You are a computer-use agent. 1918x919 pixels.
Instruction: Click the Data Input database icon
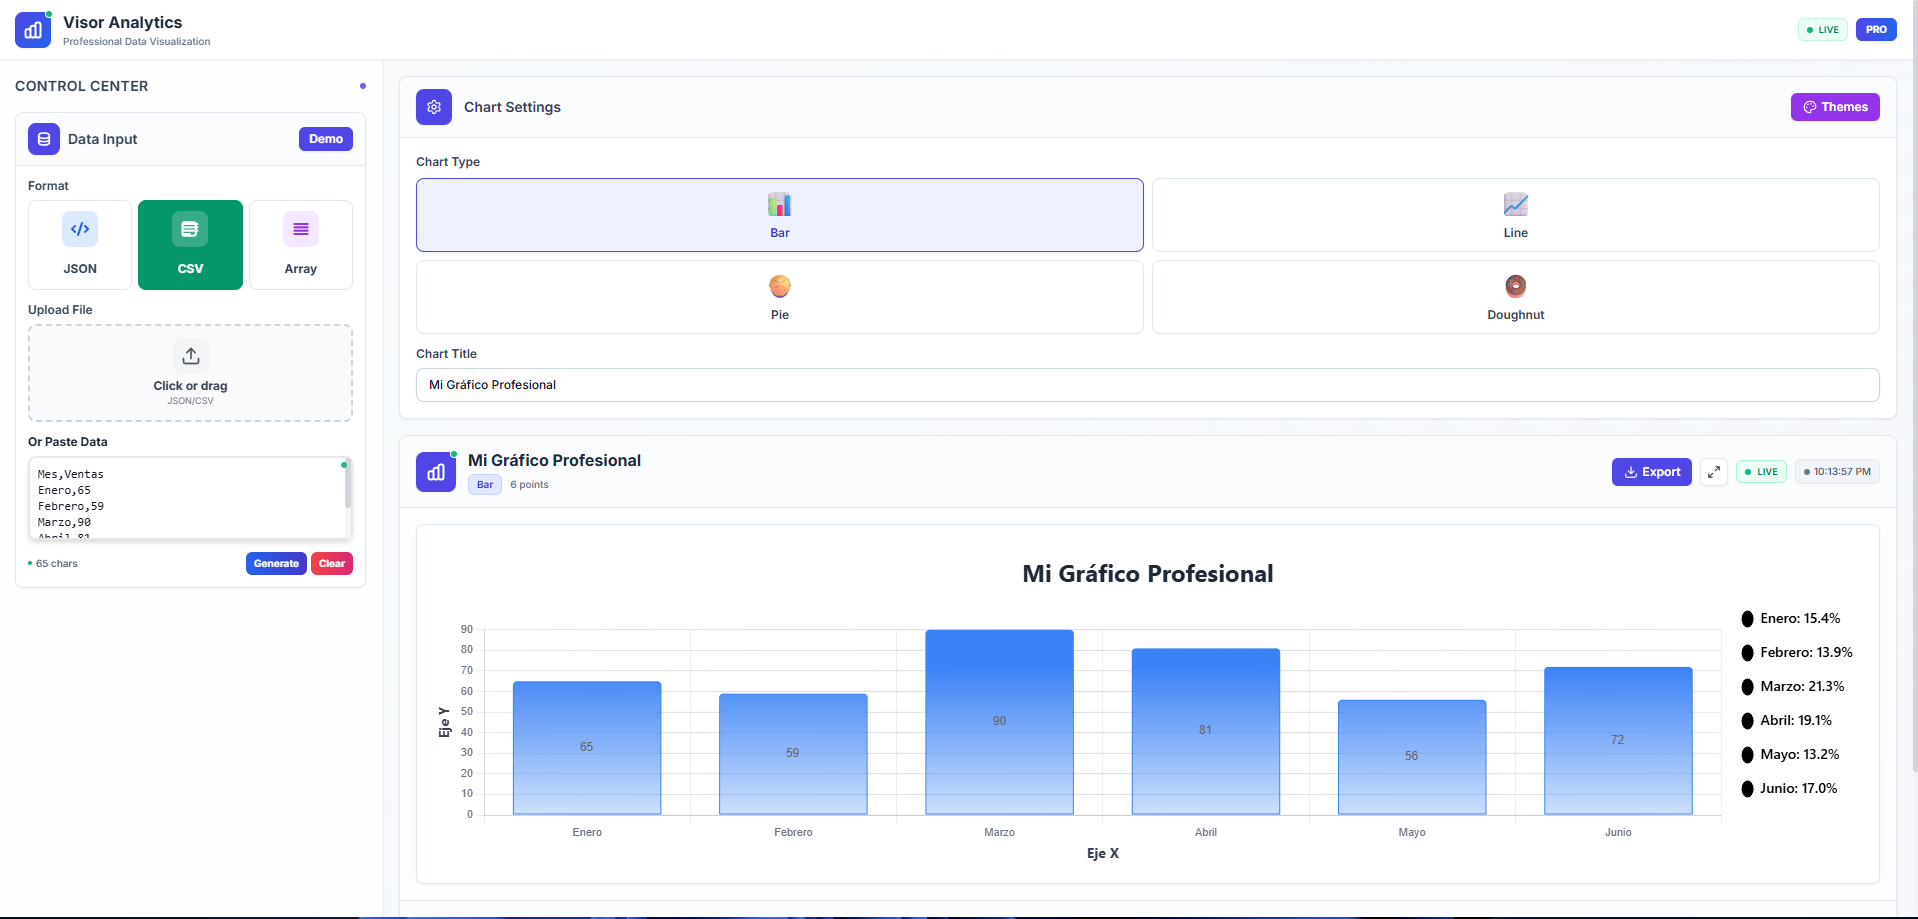(x=44, y=139)
